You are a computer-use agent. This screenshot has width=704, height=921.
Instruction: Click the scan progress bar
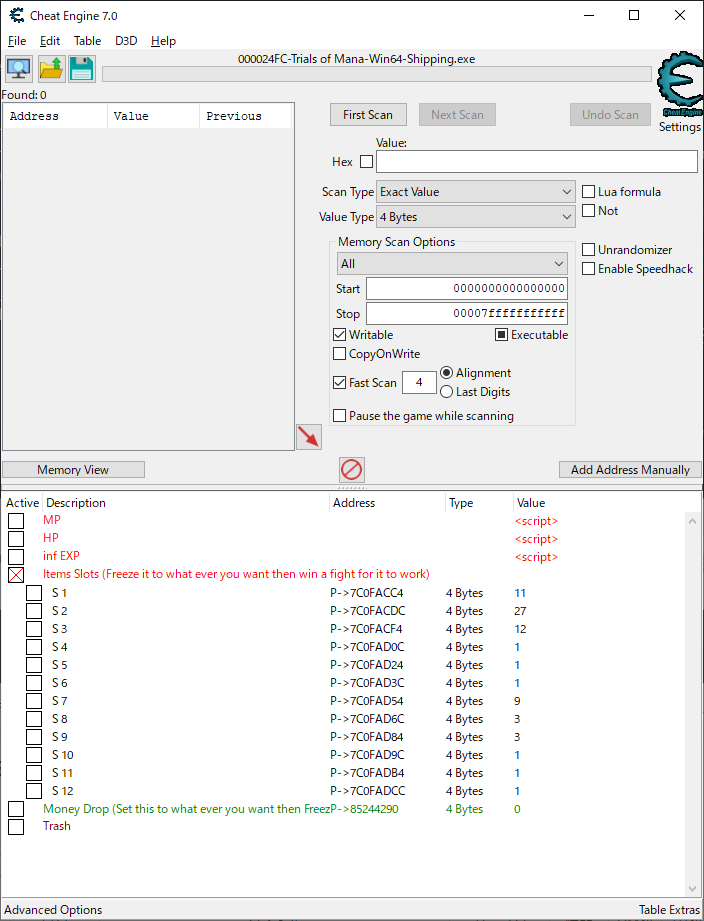[x=376, y=74]
